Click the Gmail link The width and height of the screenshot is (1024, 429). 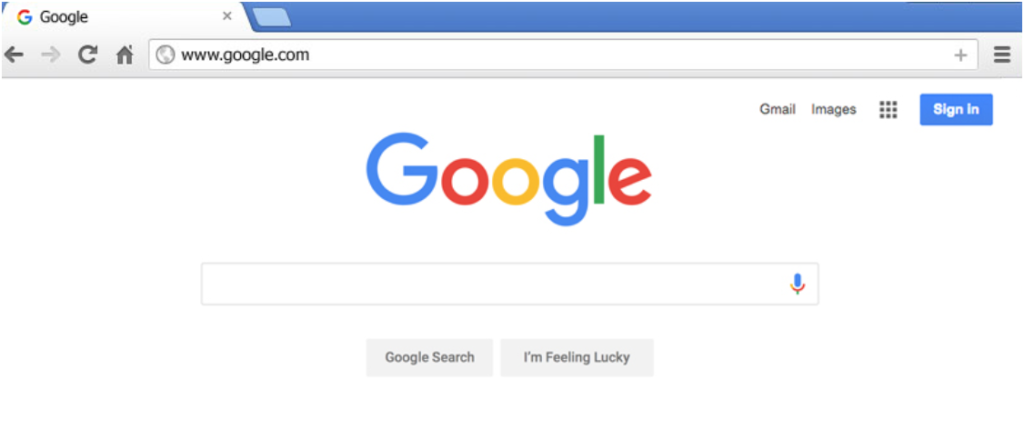pos(777,110)
